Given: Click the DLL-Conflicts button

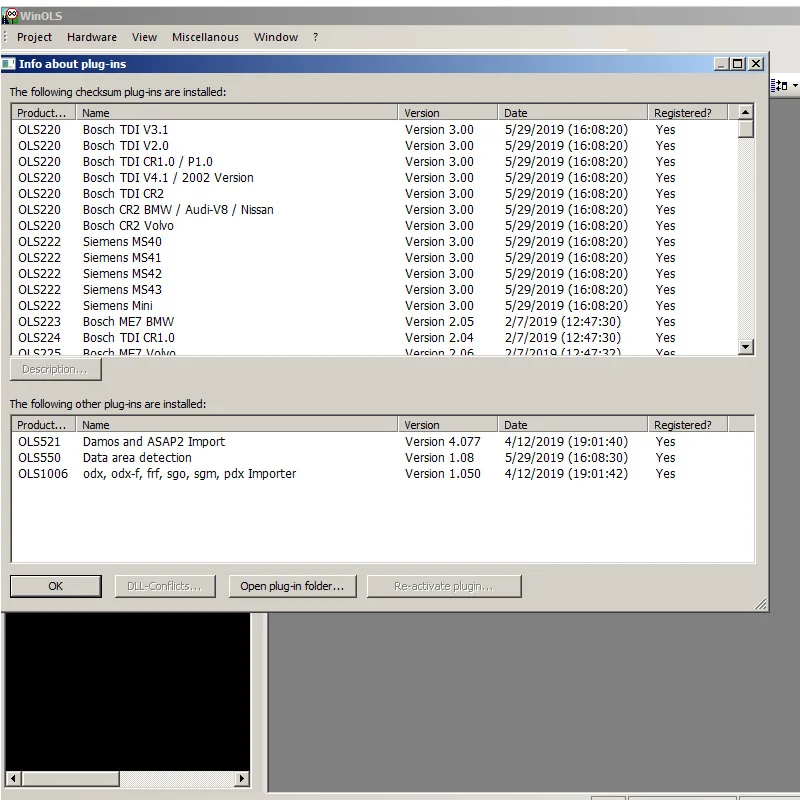Looking at the screenshot, I should coord(165,586).
